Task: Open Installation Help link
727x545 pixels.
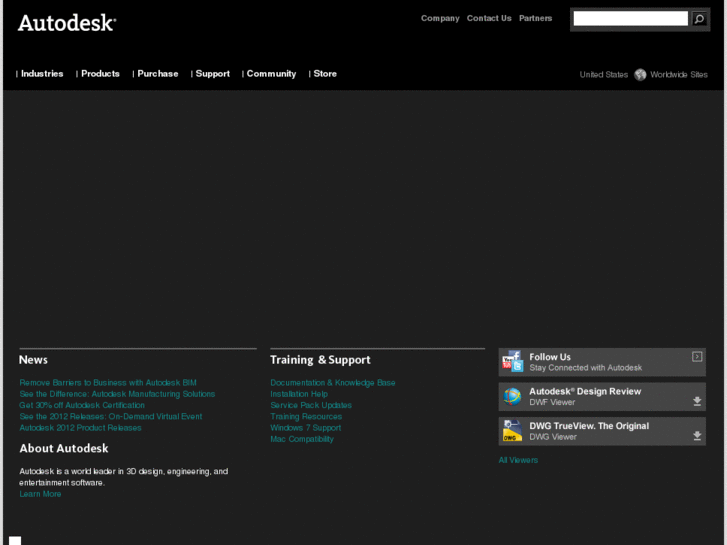Action: [x=299, y=394]
